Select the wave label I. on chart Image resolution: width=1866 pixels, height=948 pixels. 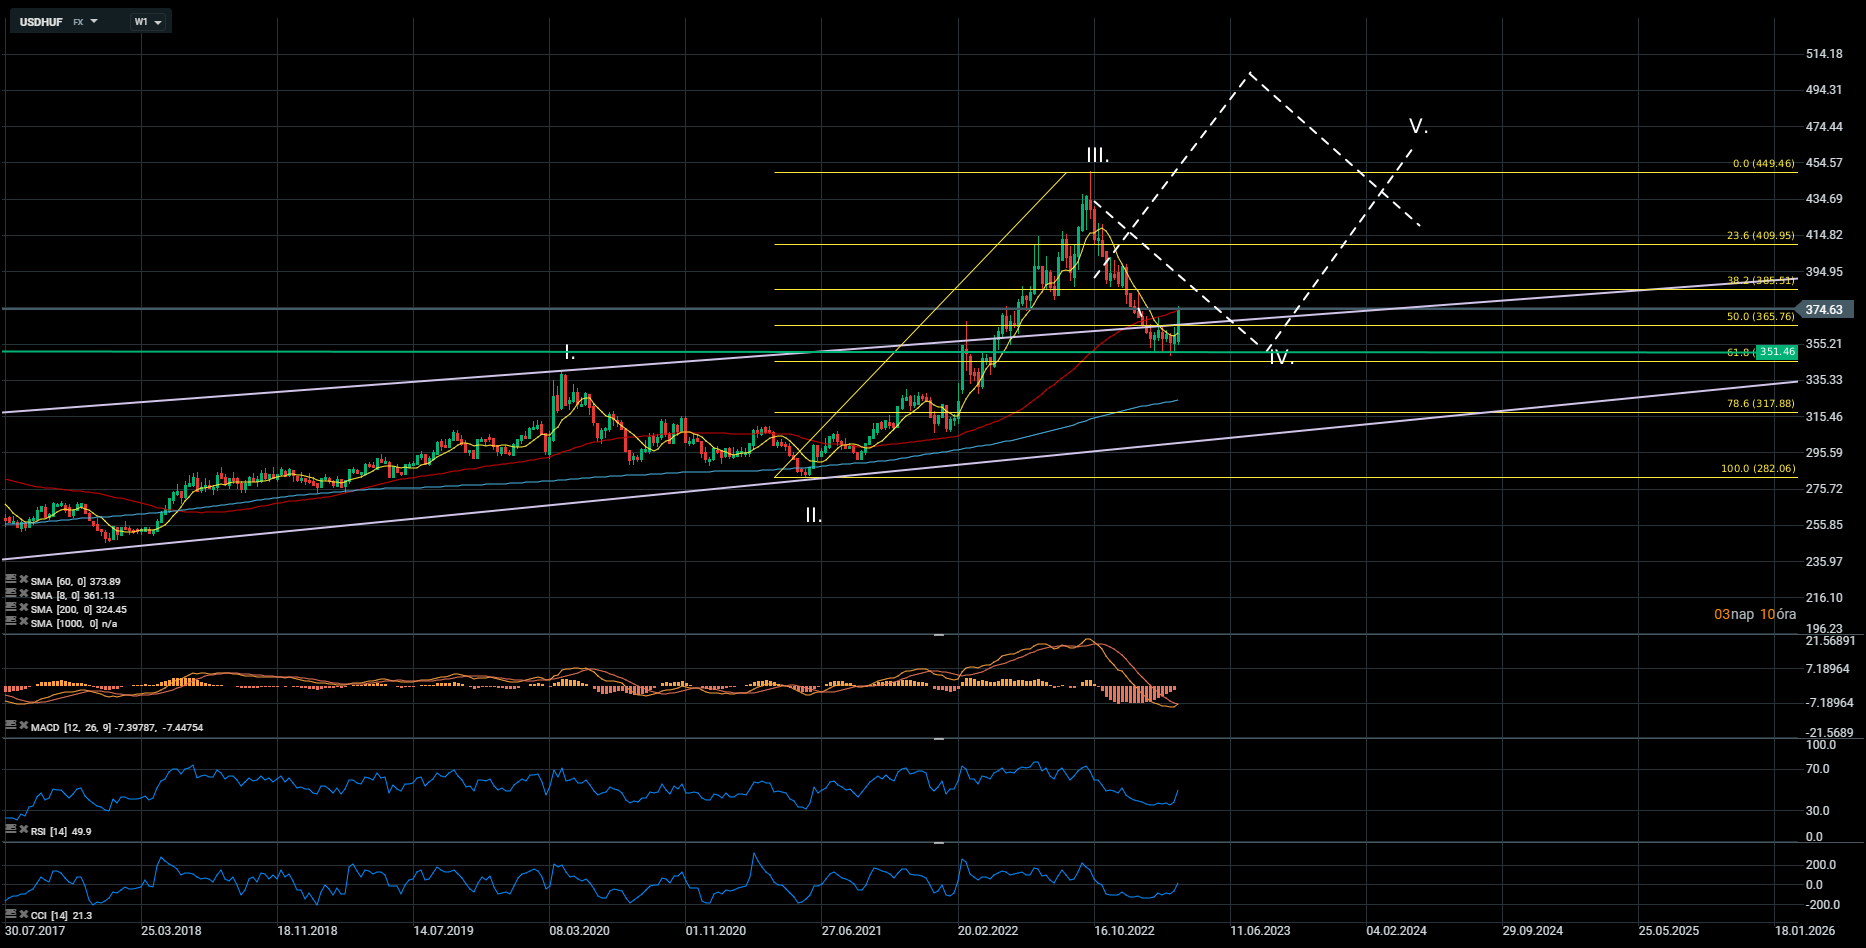[x=569, y=352]
